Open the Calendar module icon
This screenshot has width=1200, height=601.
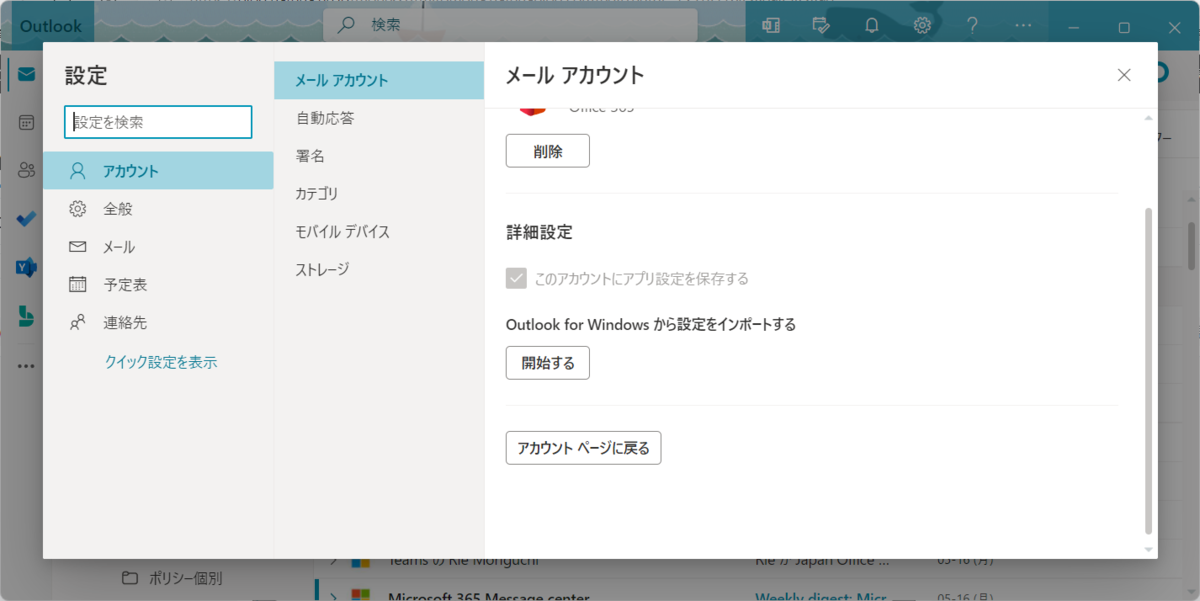pos(26,123)
